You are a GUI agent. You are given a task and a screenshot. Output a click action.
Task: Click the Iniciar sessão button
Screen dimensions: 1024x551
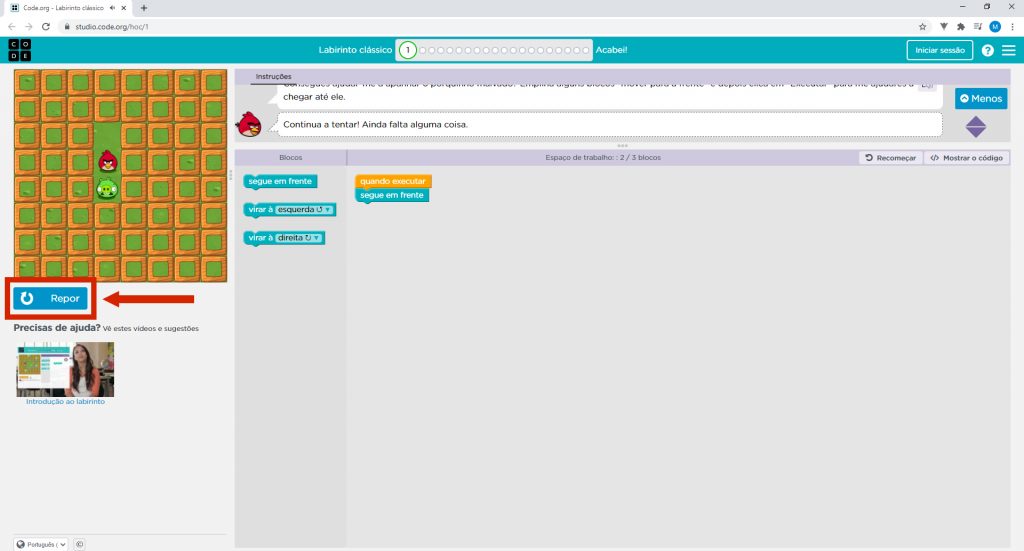click(x=940, y=50)
